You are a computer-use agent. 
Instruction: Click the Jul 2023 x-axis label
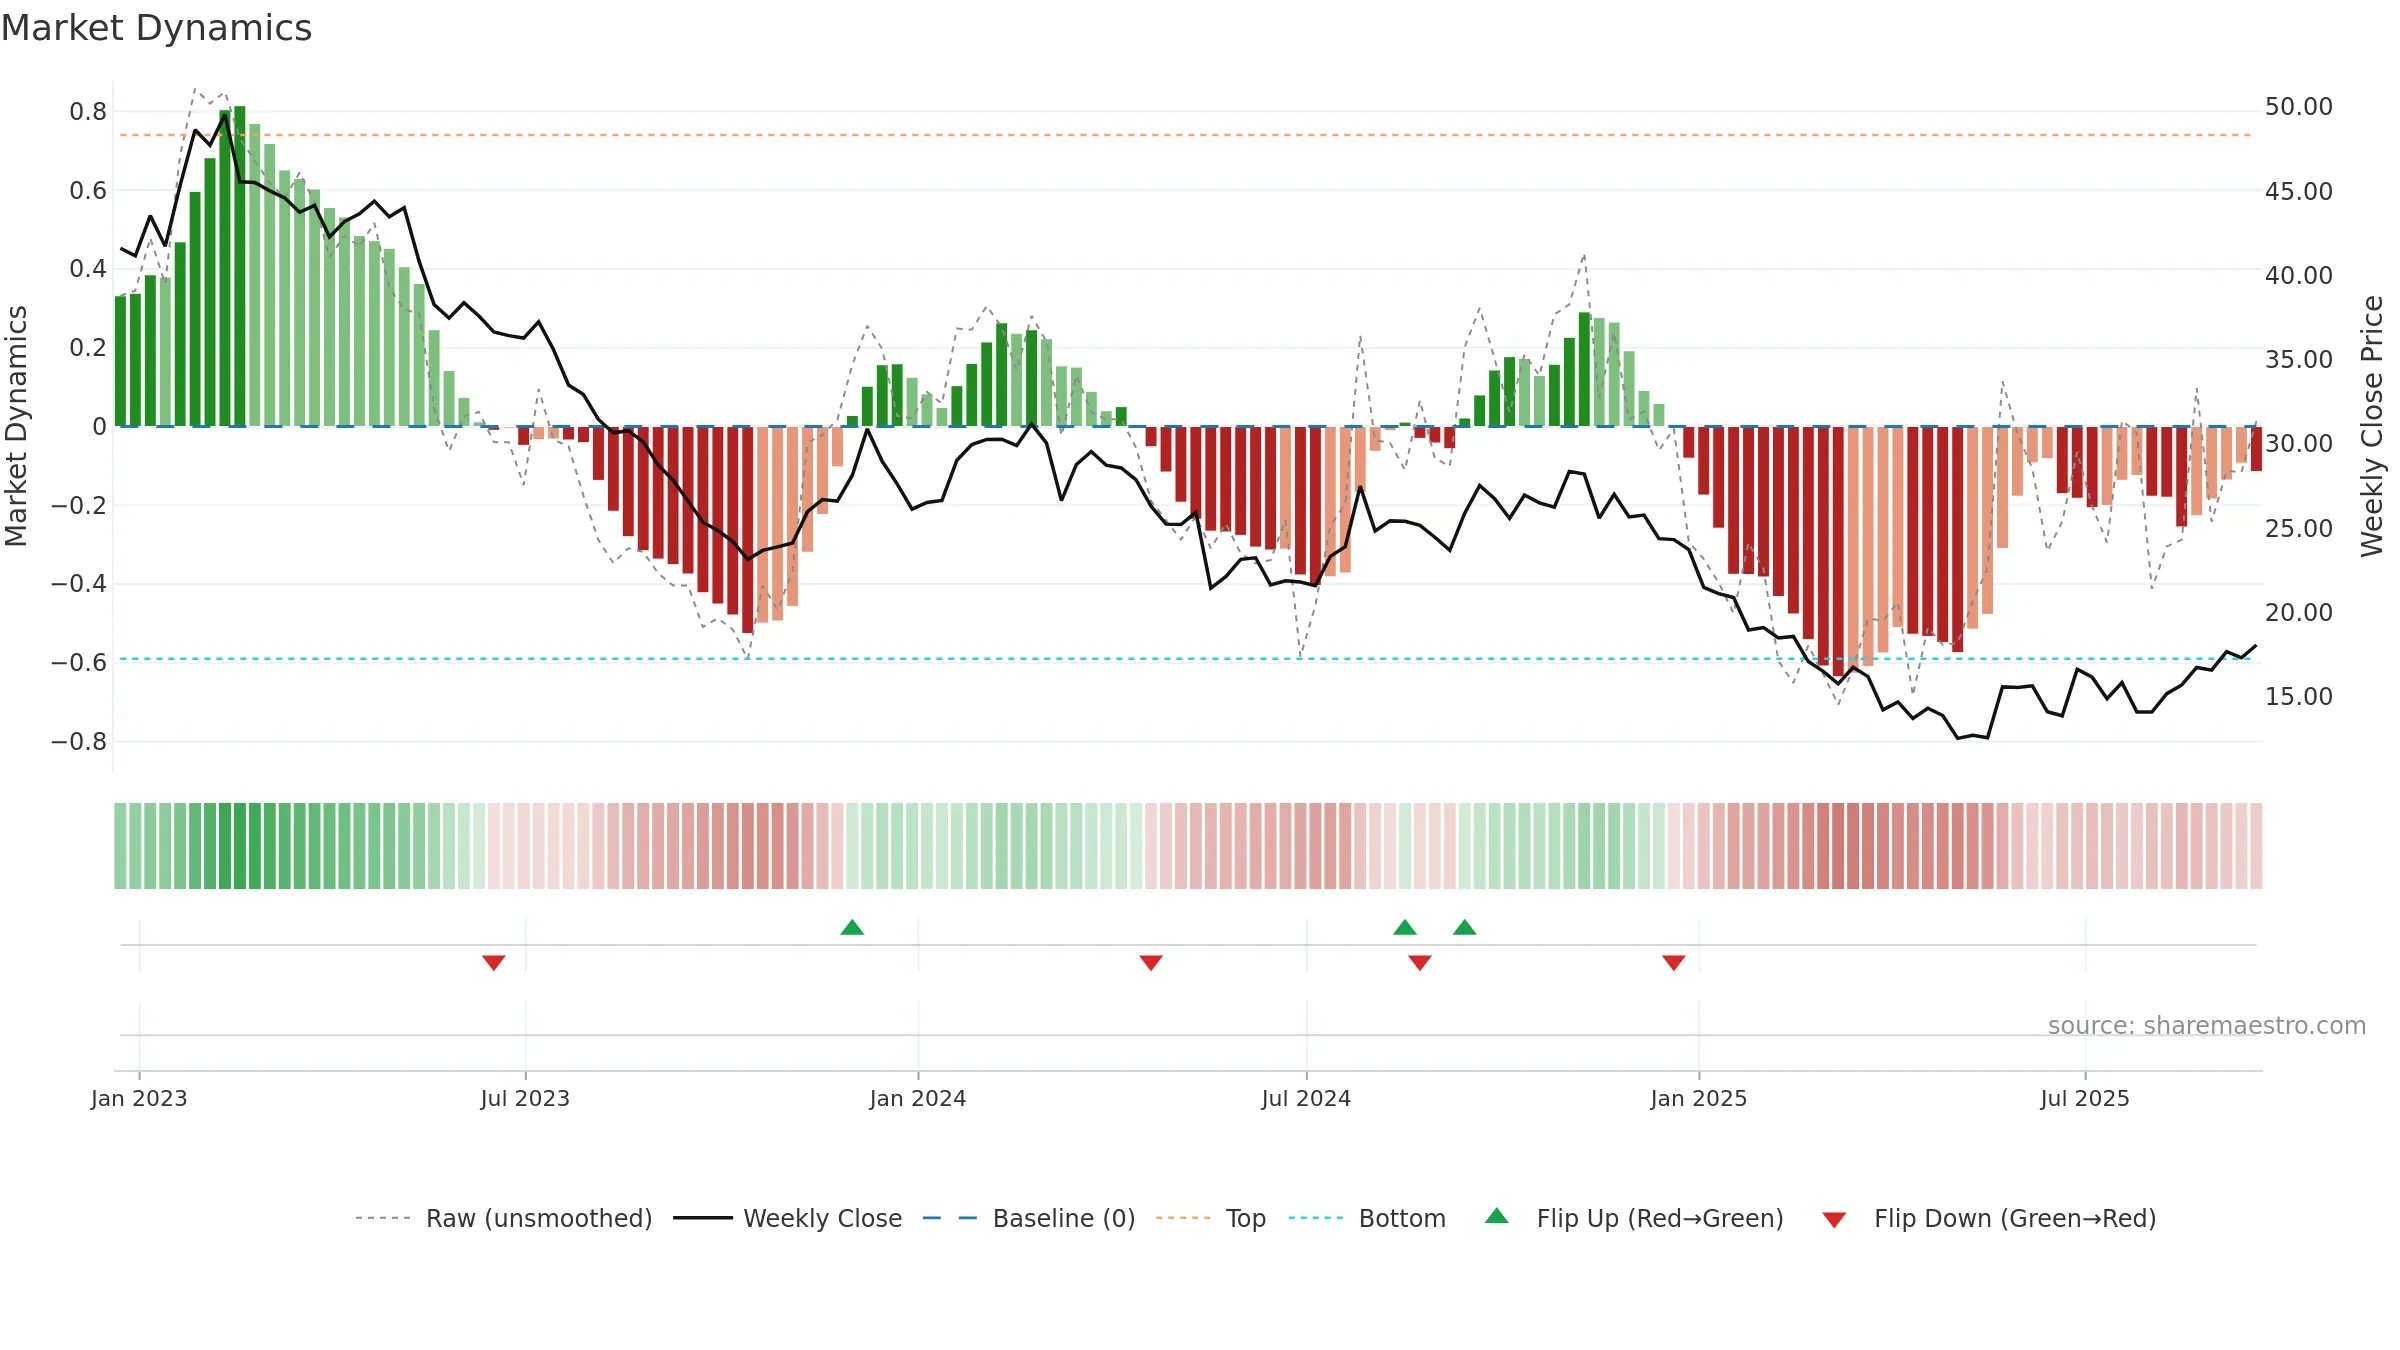(x=525, y=1098)
